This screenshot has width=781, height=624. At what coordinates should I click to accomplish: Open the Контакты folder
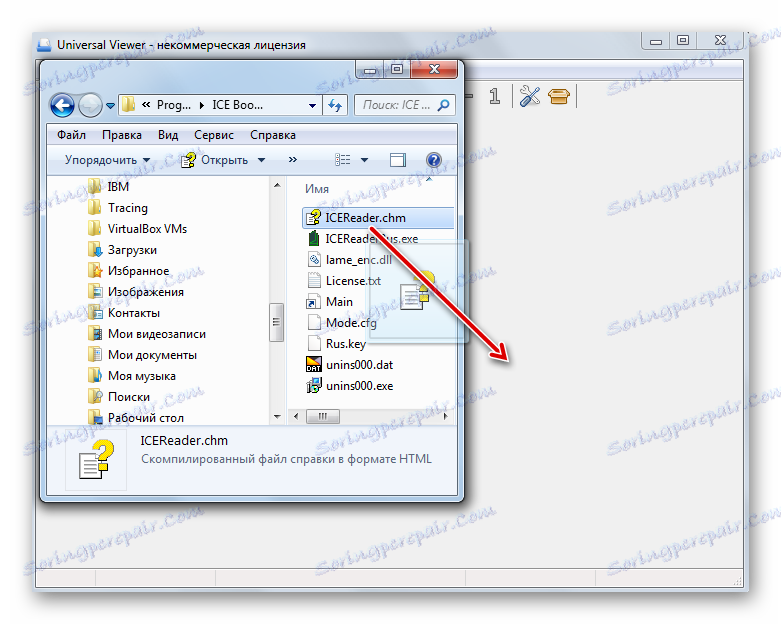[x=124, y=313]
